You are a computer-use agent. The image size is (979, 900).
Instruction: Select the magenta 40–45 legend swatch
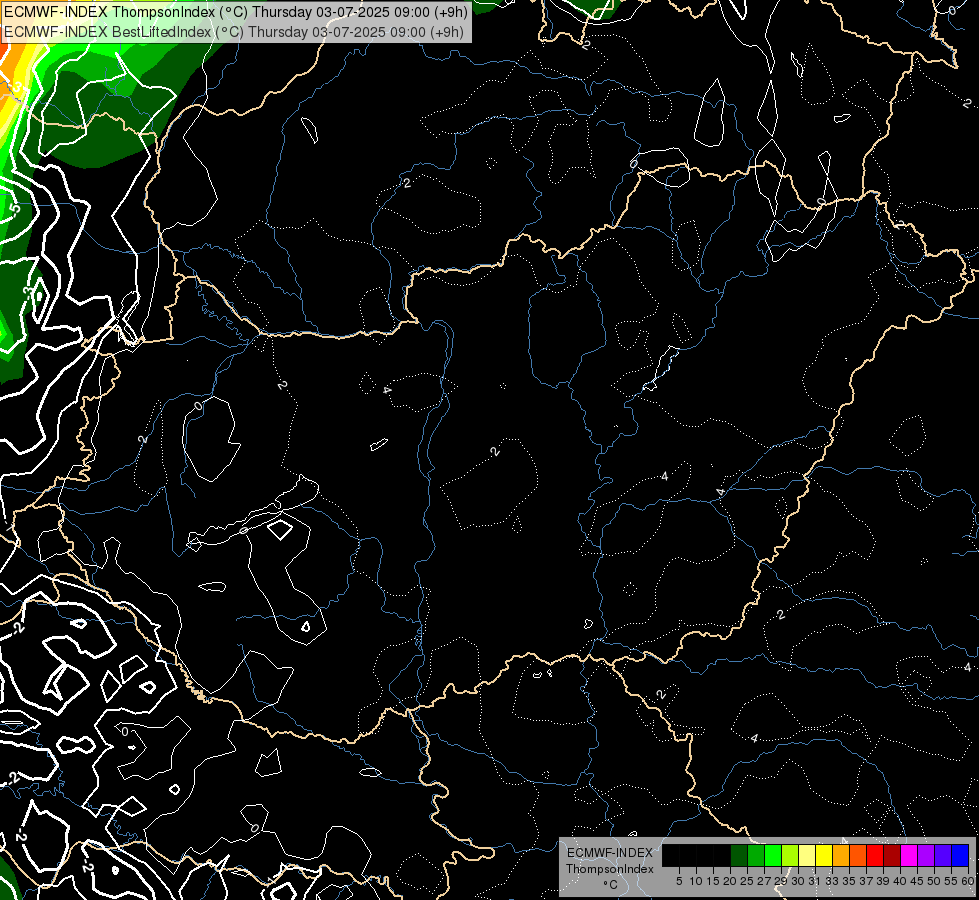tap(909, 855)
